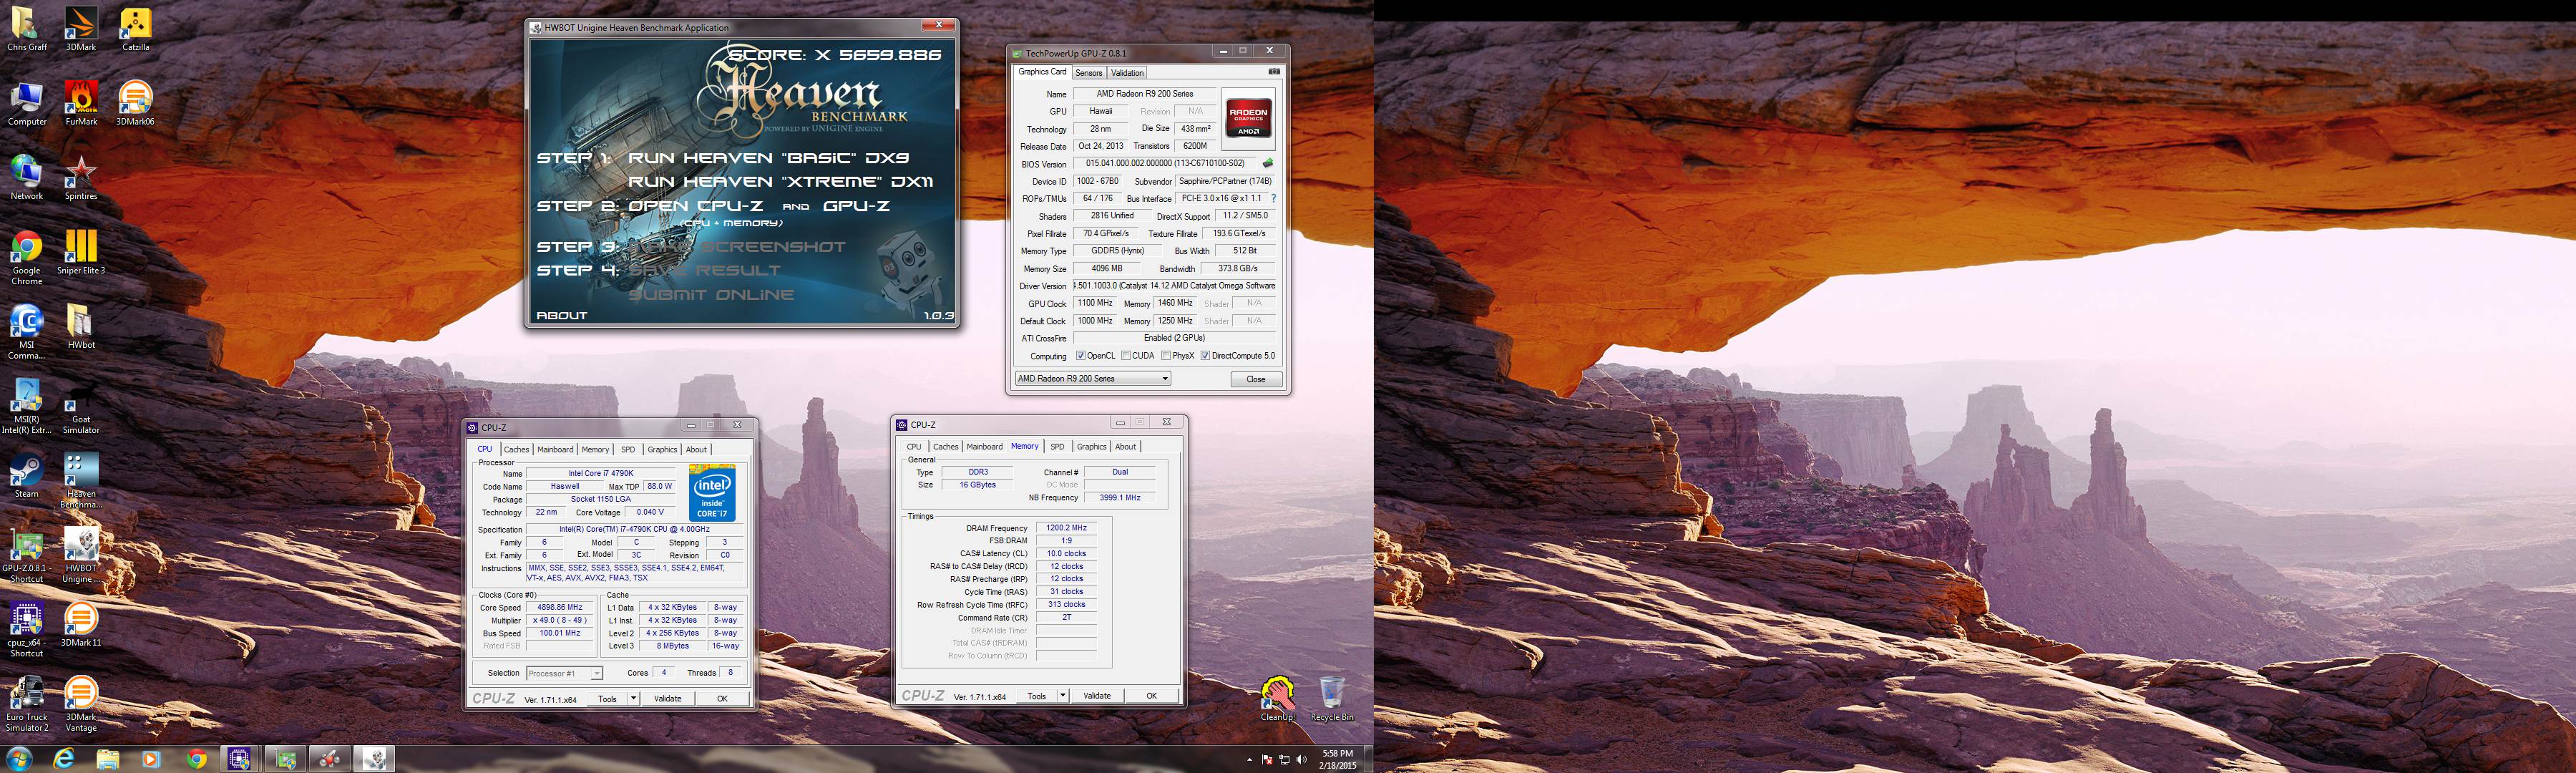Click Submit Online in Heaven benchmark app

711,295
